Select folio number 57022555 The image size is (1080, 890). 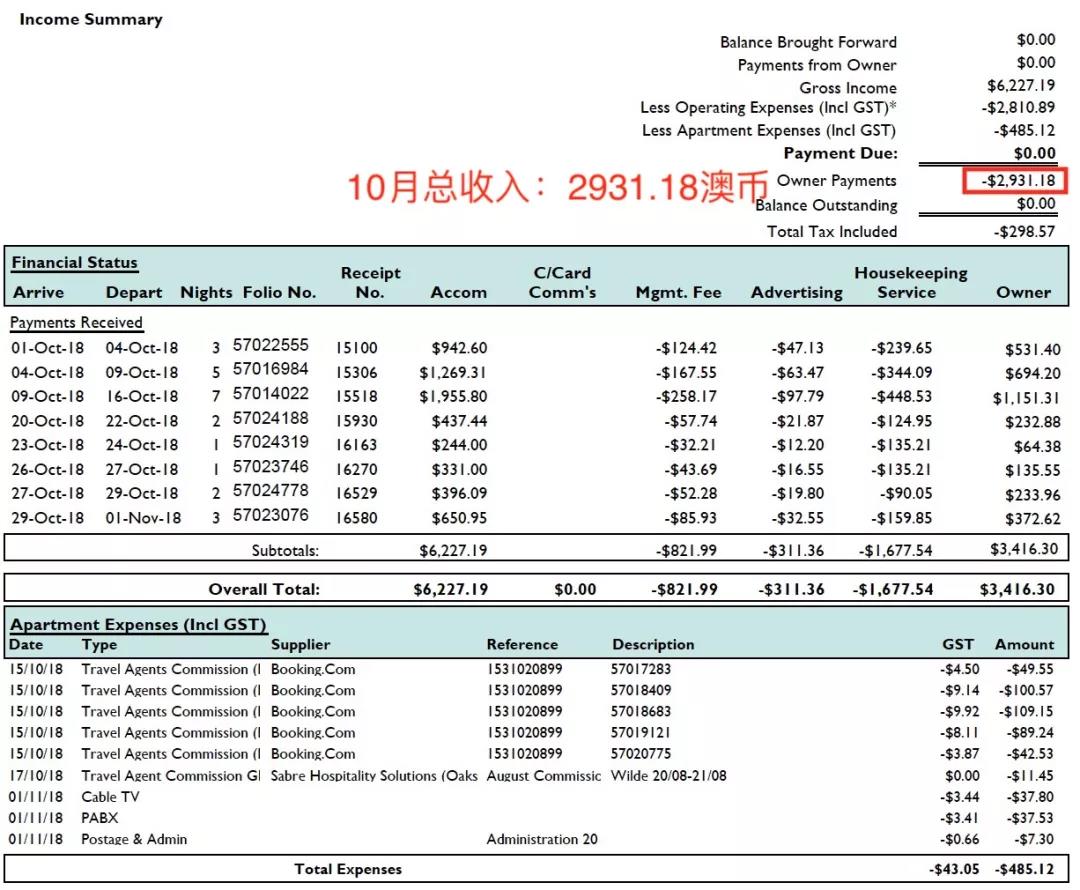270,346
